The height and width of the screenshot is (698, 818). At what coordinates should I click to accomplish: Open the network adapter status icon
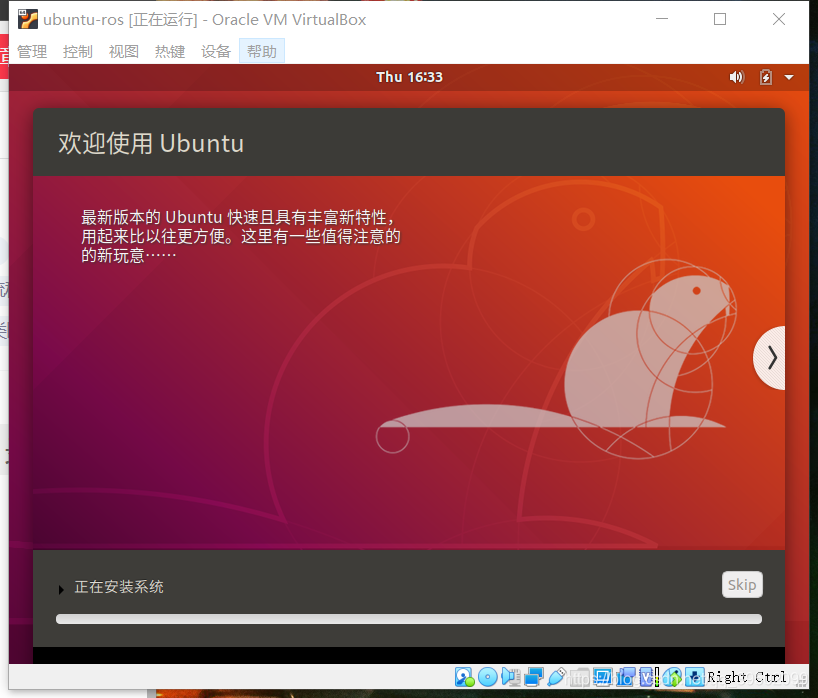click(x=534, y=677)
